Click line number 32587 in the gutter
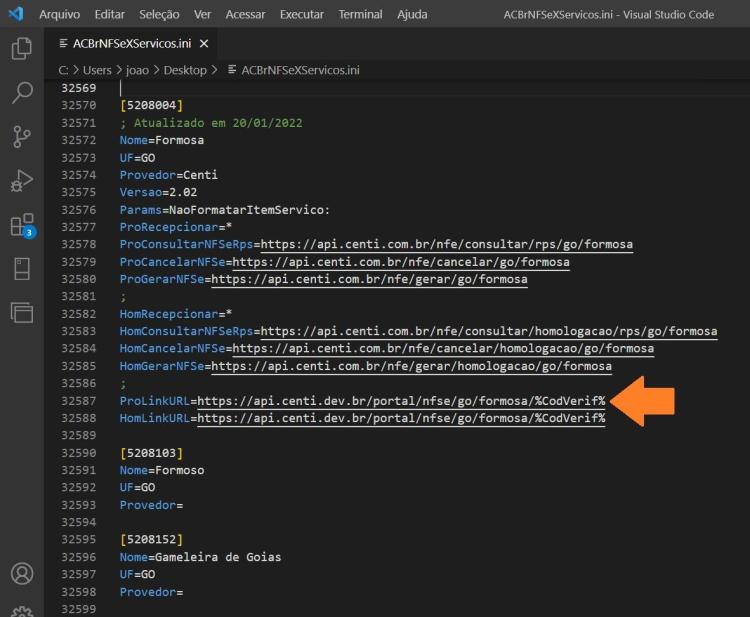The width and height of the screenshot is (750, 617). [78, 401]
